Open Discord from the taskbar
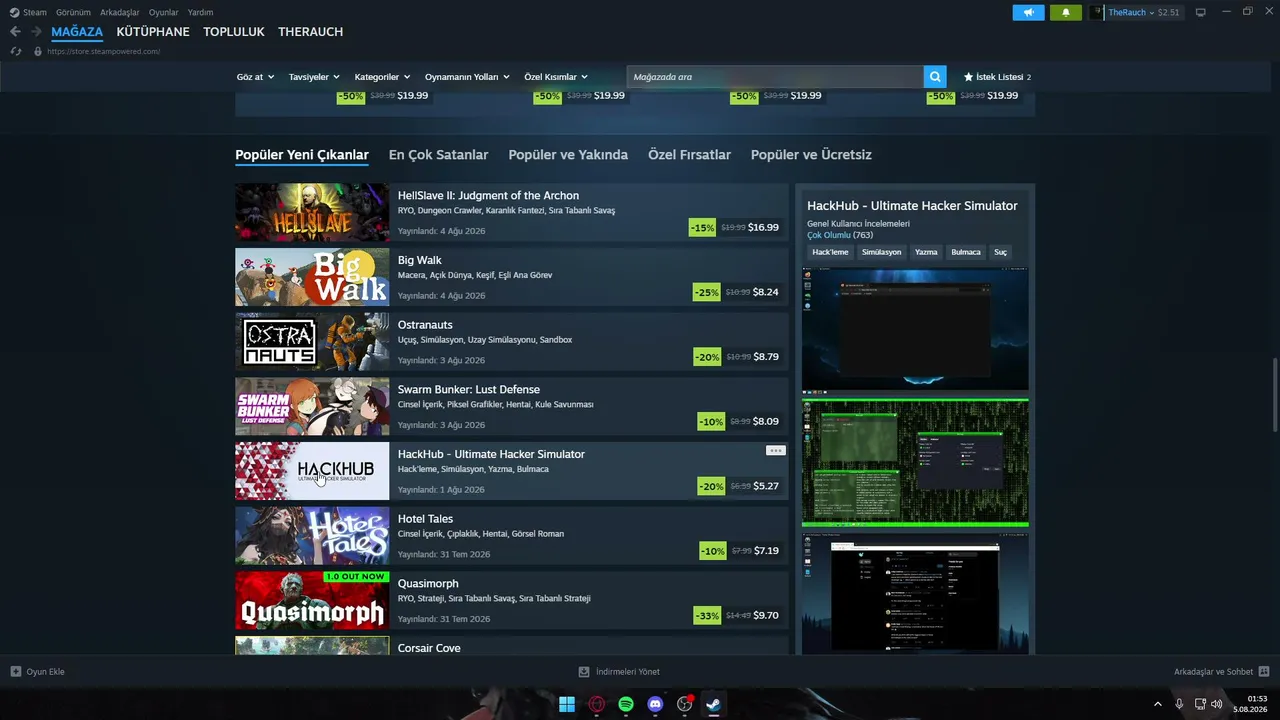 tap(655, 704)
